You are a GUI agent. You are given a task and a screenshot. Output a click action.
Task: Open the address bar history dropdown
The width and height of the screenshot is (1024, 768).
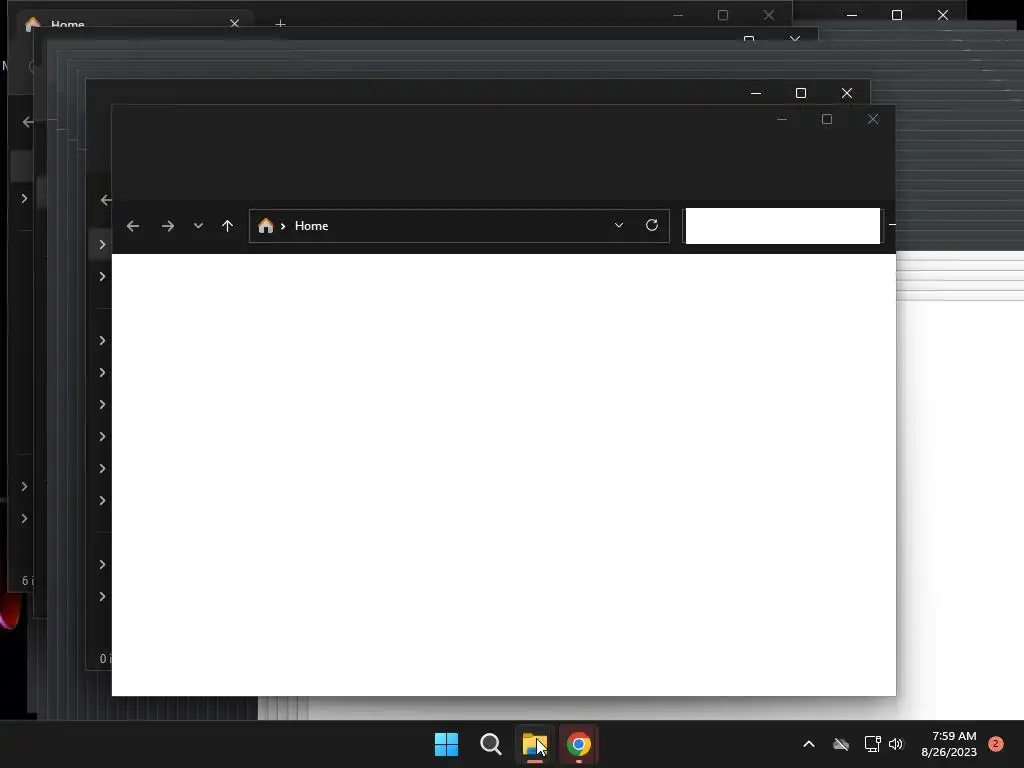point(618,225)
